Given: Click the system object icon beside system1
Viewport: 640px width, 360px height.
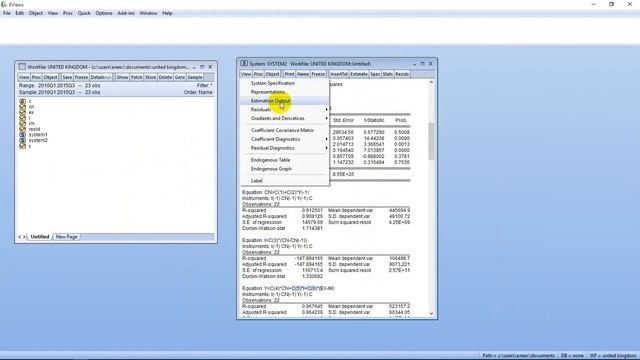Looking at the screenshot, I should click(22, 135).
